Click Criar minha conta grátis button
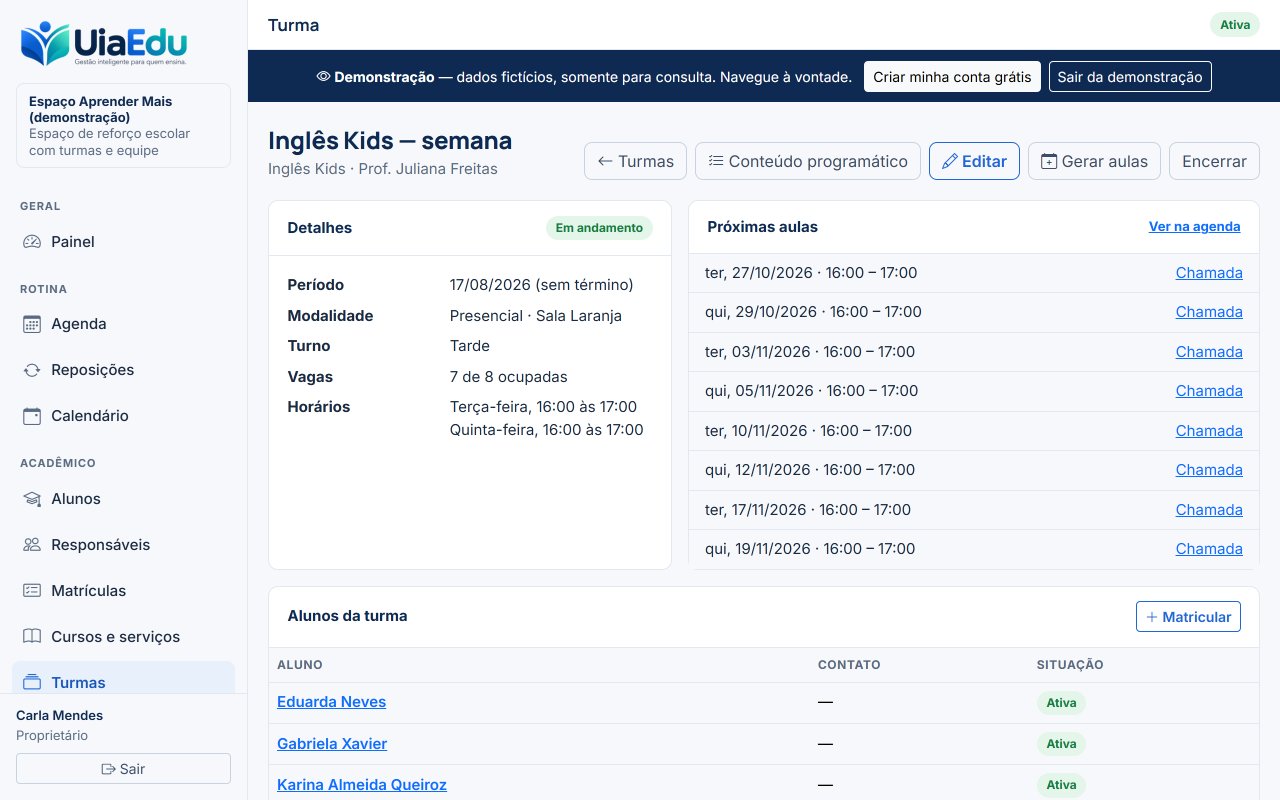The width and height of the screenshot is (1280, 800). (x=952, y=77)
